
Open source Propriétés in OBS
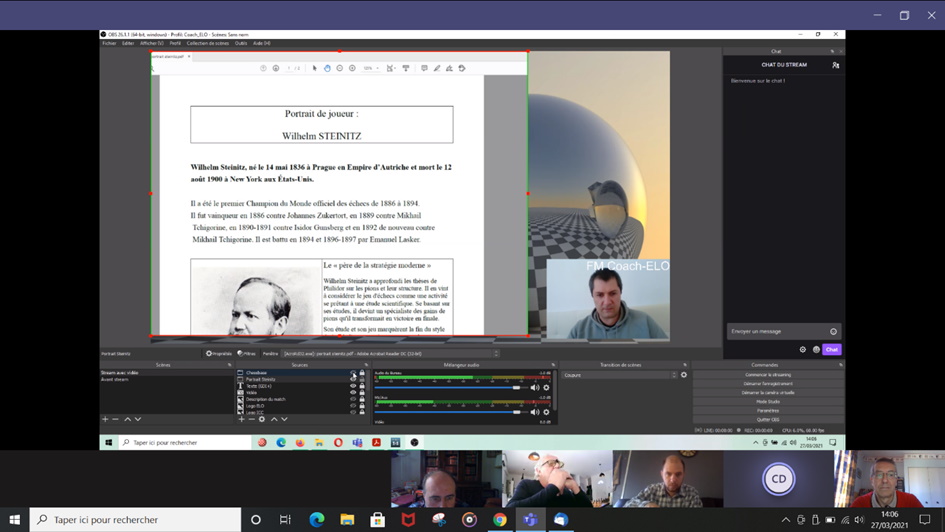point(219,354)
